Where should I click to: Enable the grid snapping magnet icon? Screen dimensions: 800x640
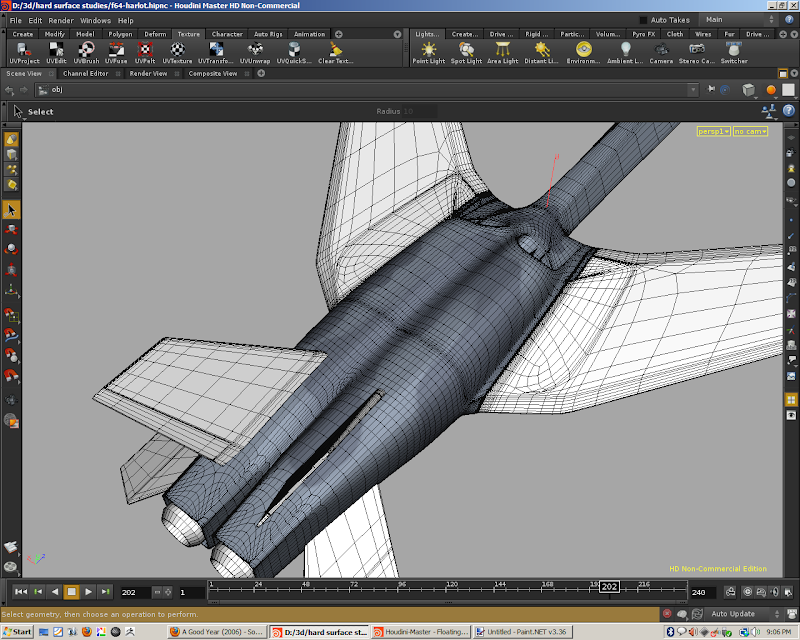point(11,316)
